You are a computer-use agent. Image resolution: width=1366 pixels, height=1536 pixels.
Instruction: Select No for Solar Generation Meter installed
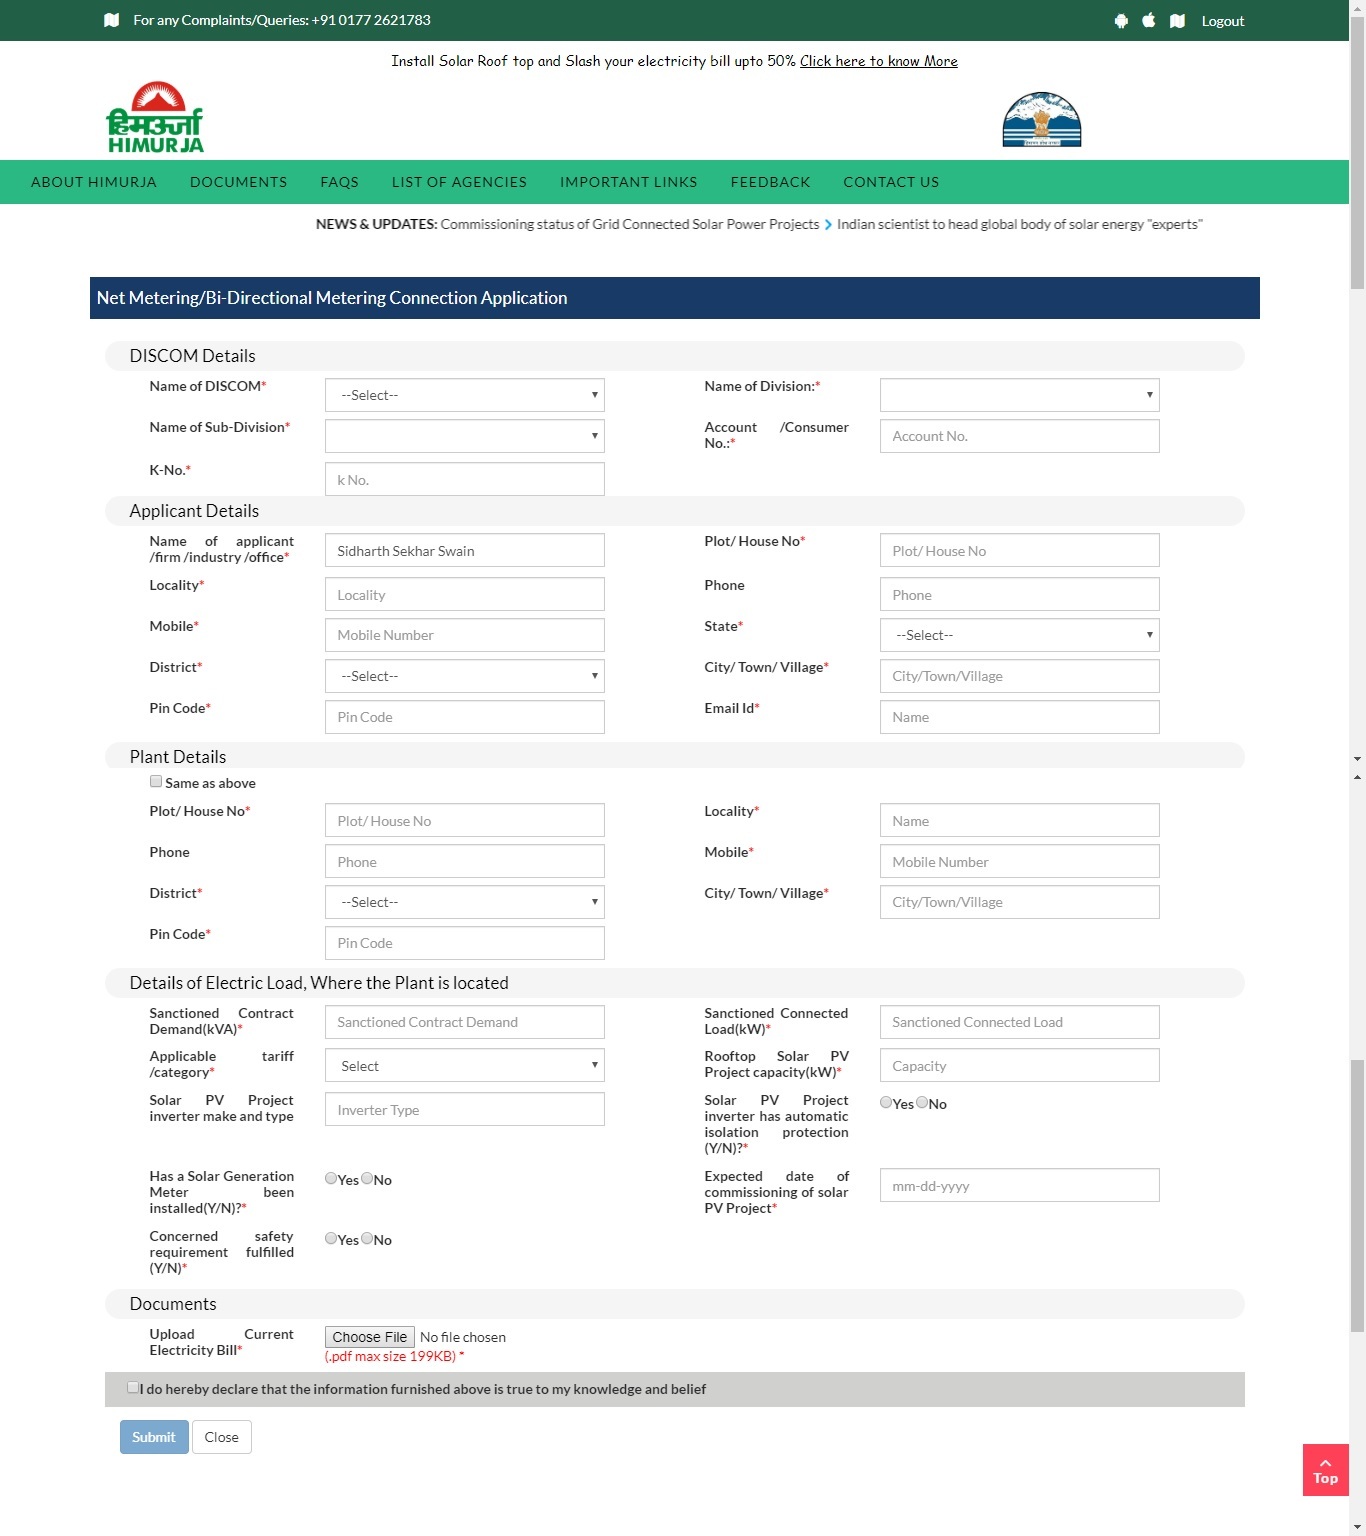pos(367,1179)
